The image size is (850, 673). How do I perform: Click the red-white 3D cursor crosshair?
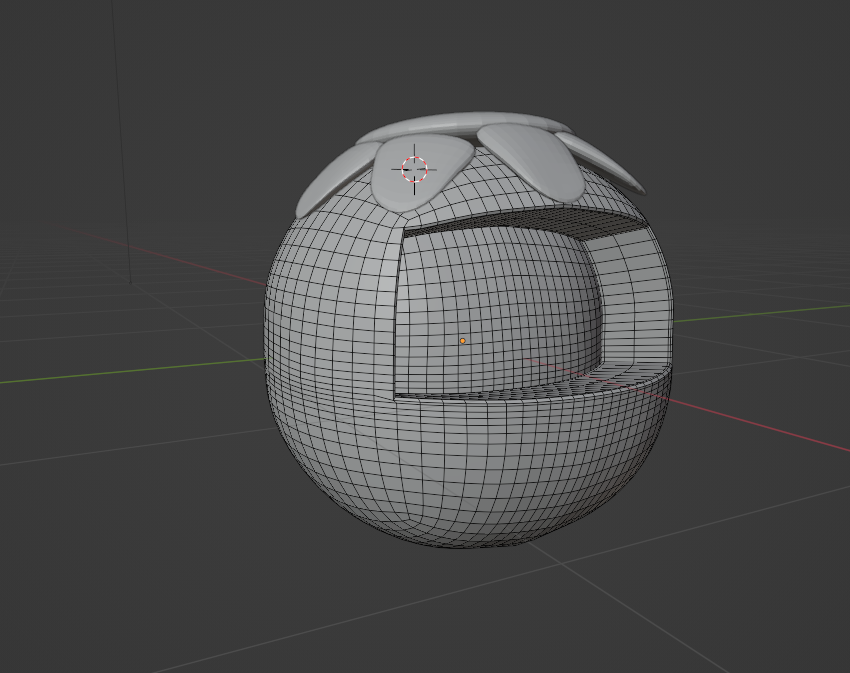tap(415, 168)
